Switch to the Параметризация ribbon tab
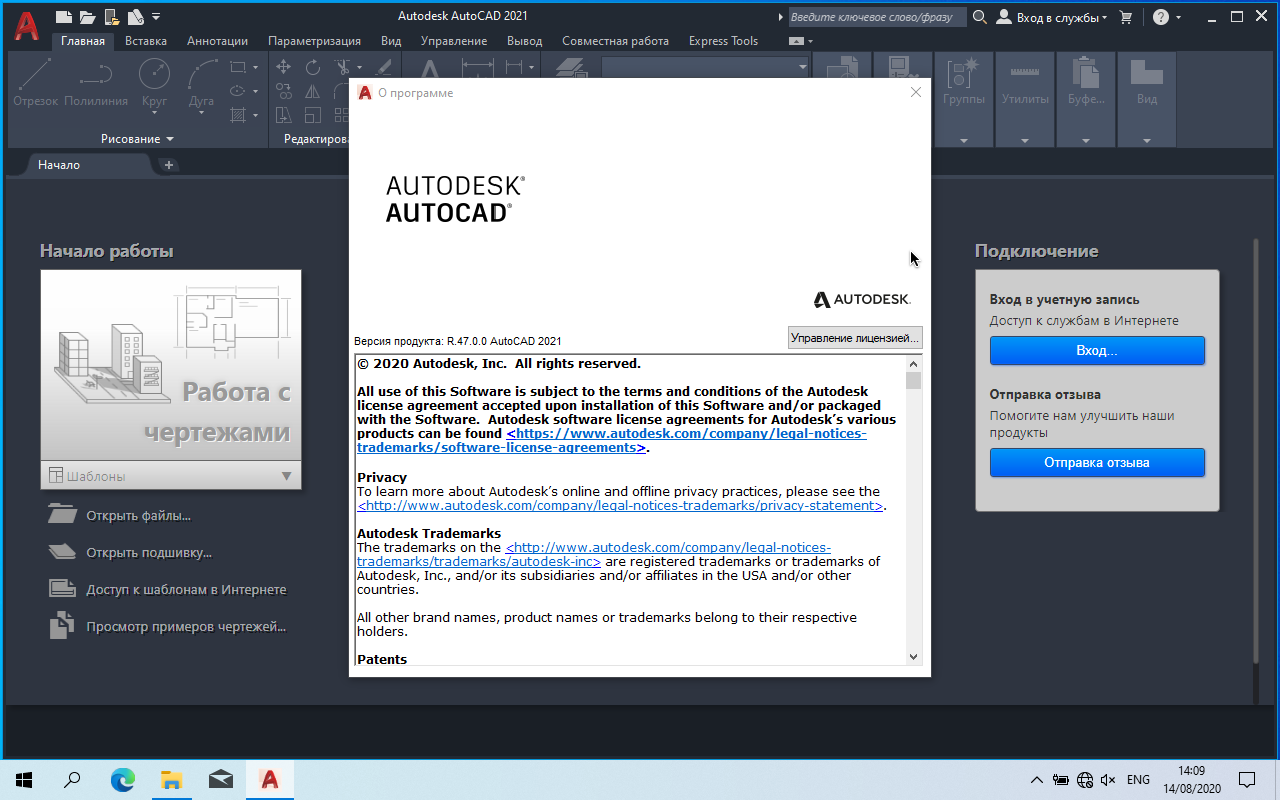Viewport: 1280px width, 800px height. point(314,41)
